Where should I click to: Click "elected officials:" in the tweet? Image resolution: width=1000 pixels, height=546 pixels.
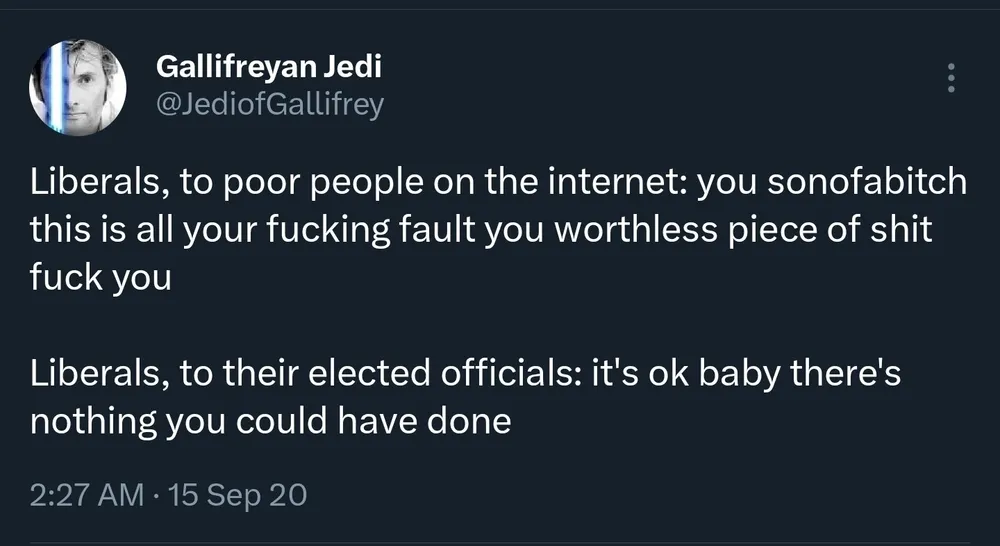coord(455,375)
